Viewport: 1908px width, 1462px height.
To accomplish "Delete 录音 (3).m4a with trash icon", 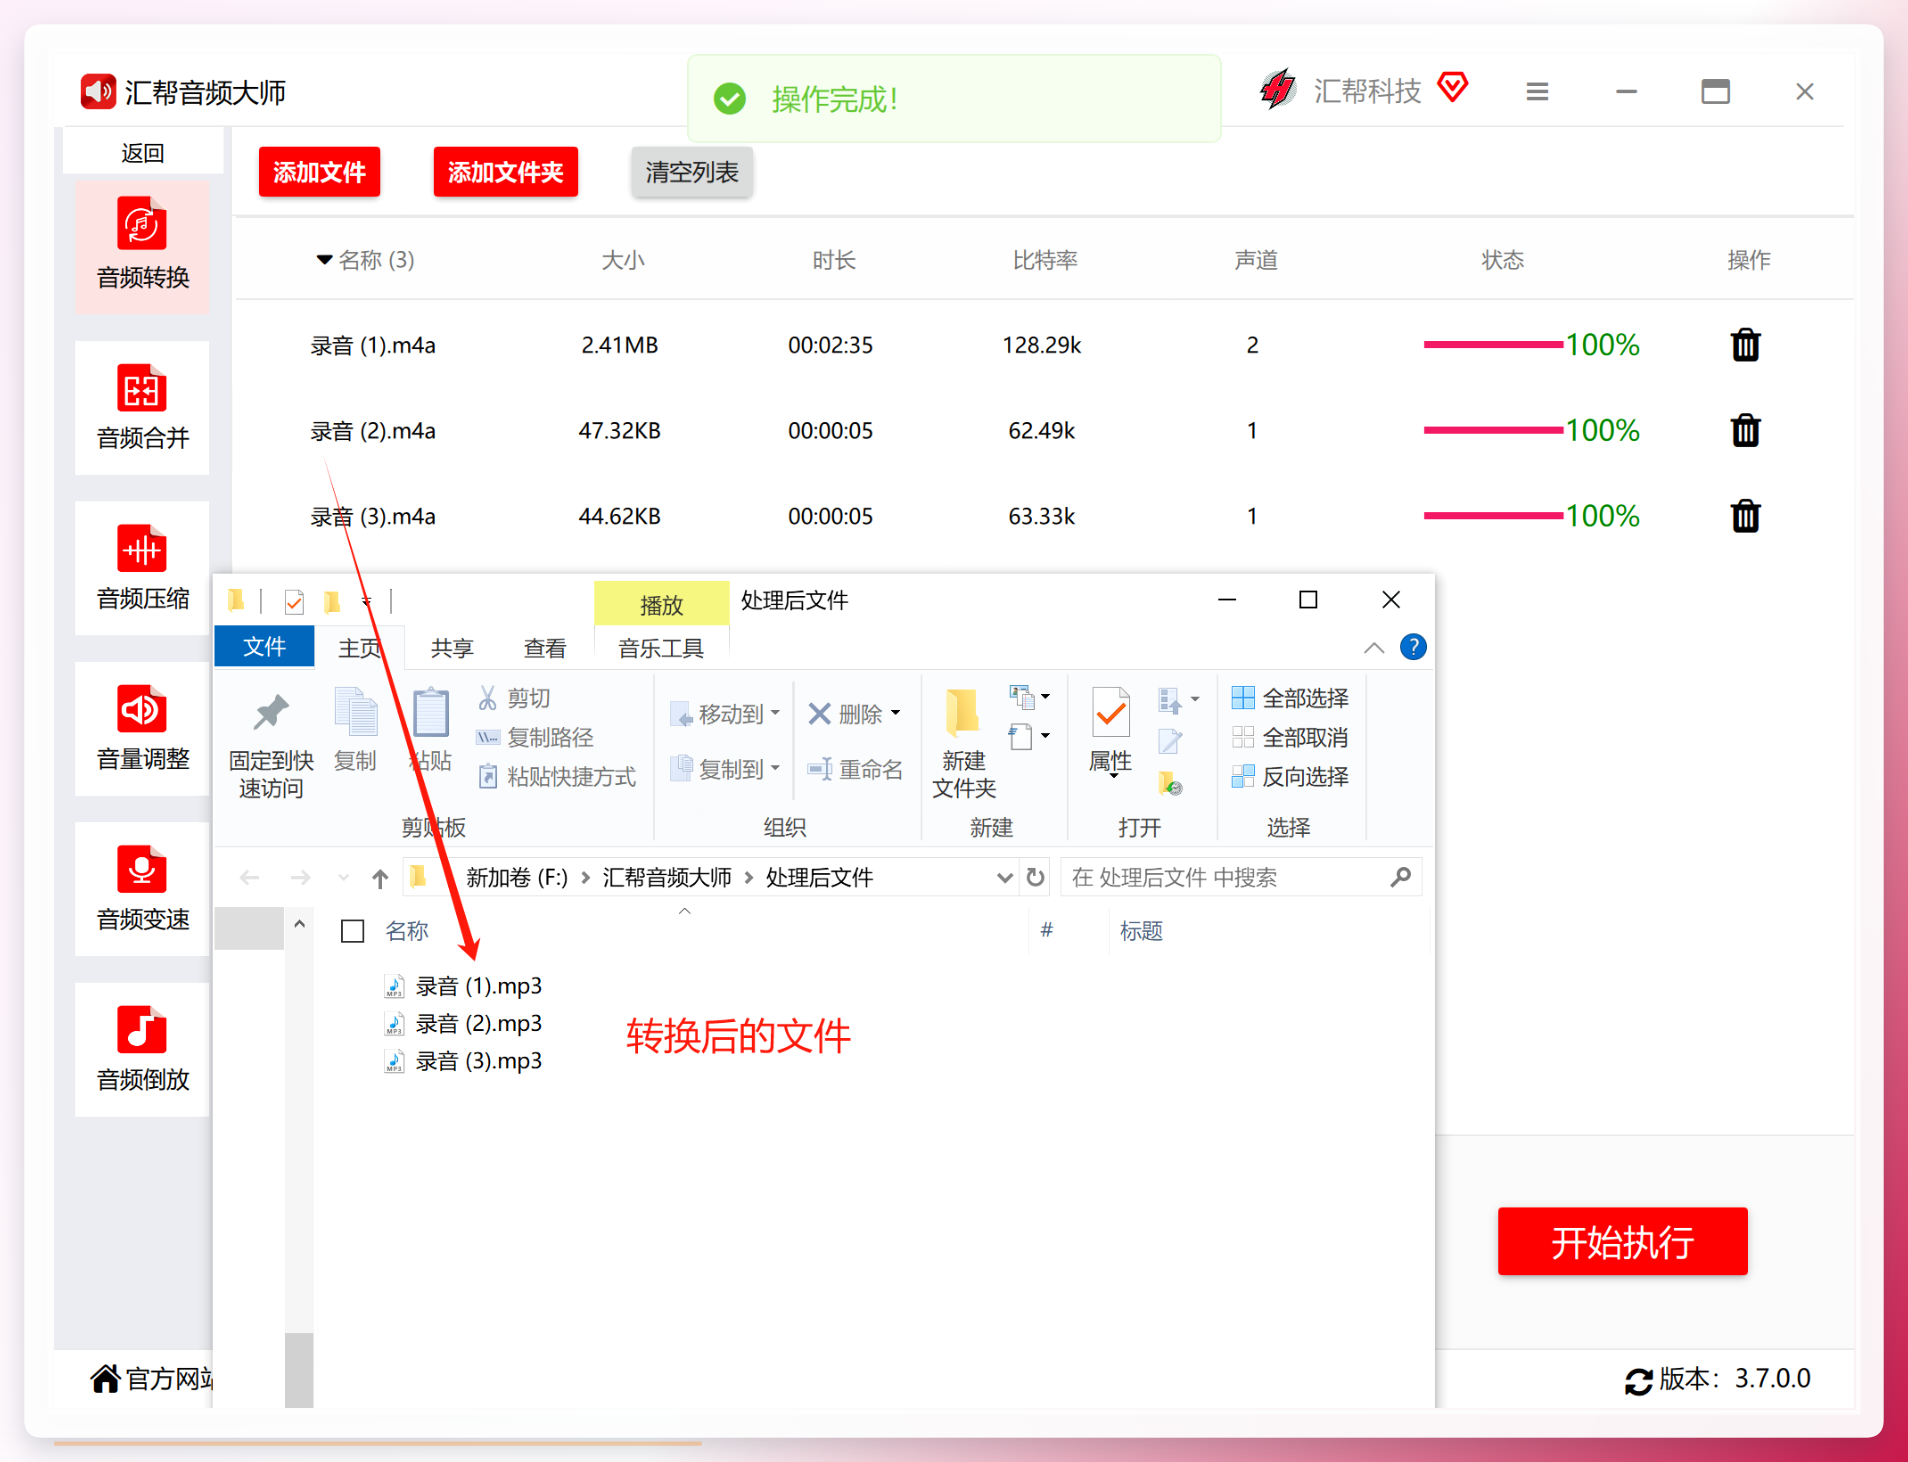I will click(1745, 516).
